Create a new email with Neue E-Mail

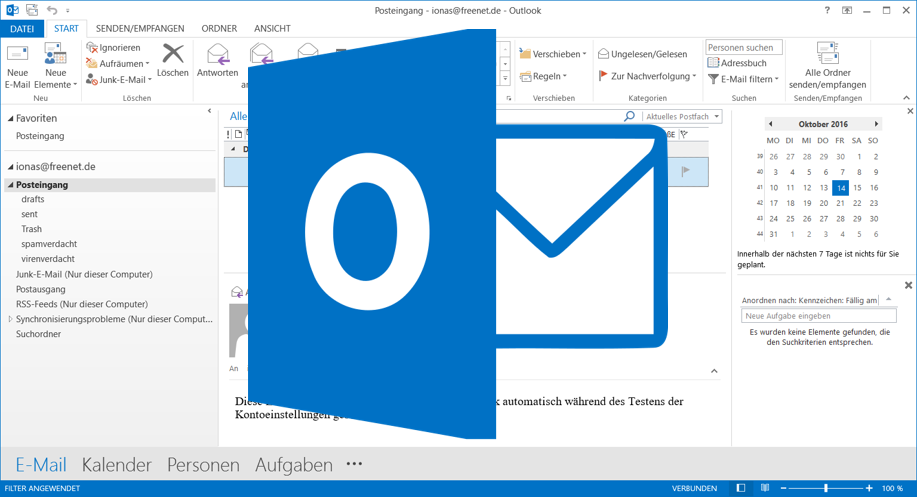pyautogui.click(x=18, y=66)
